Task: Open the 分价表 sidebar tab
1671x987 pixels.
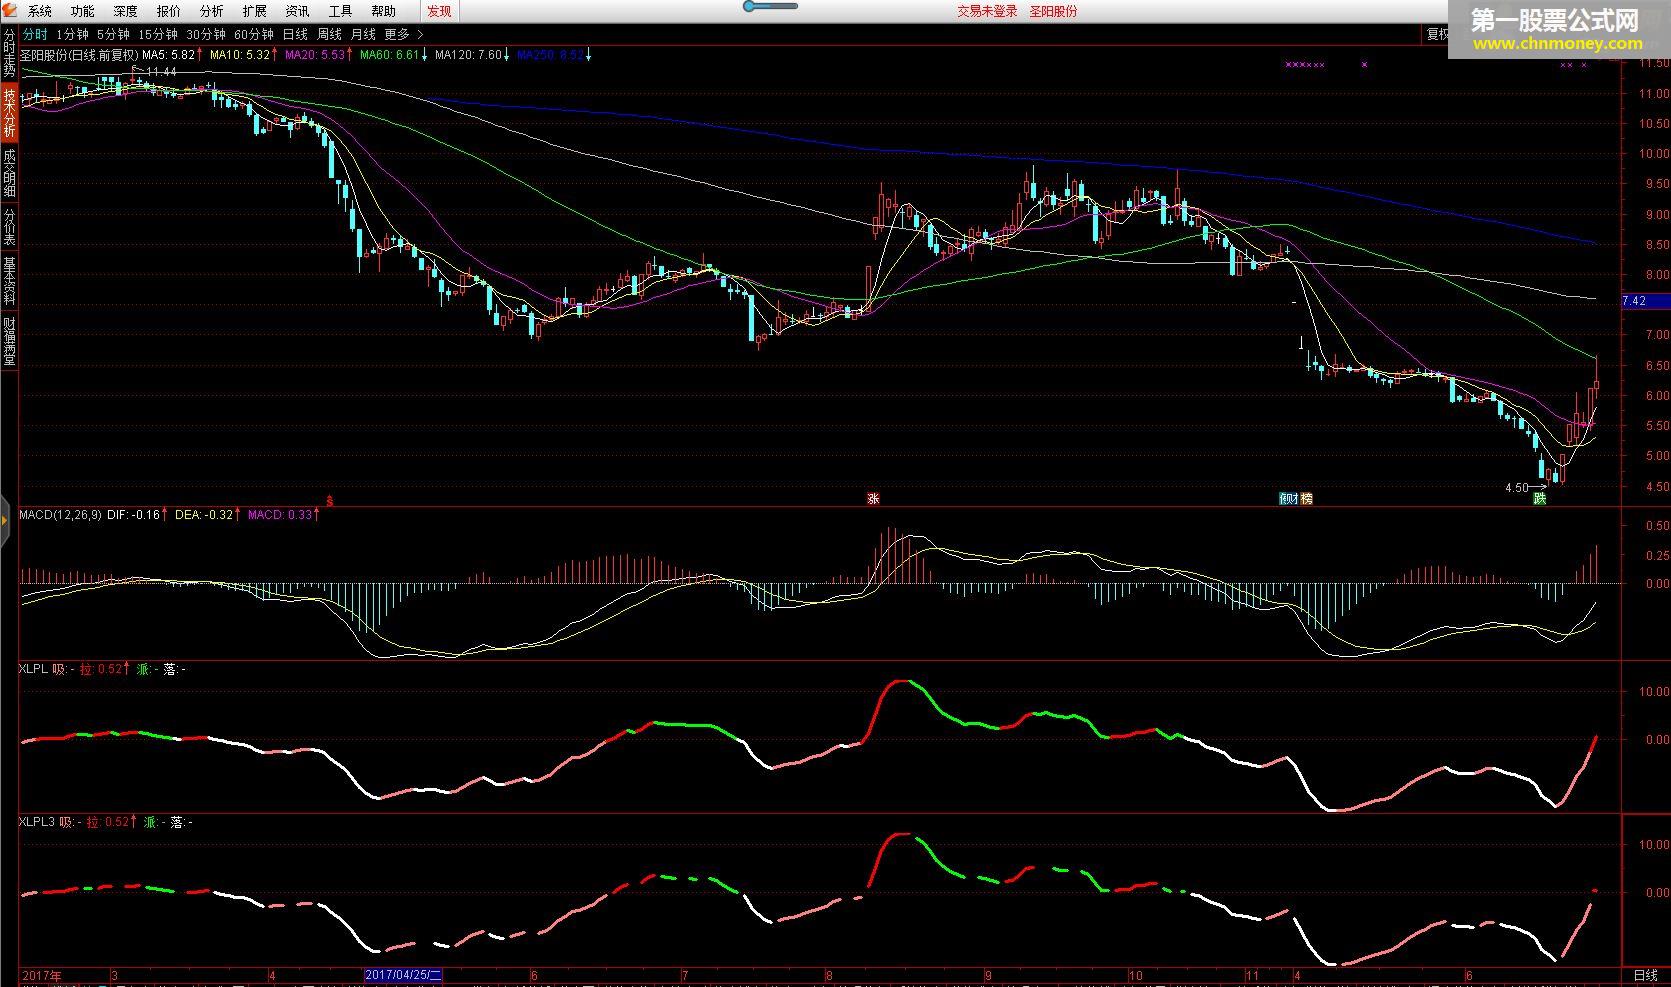Action: (9, 227)
